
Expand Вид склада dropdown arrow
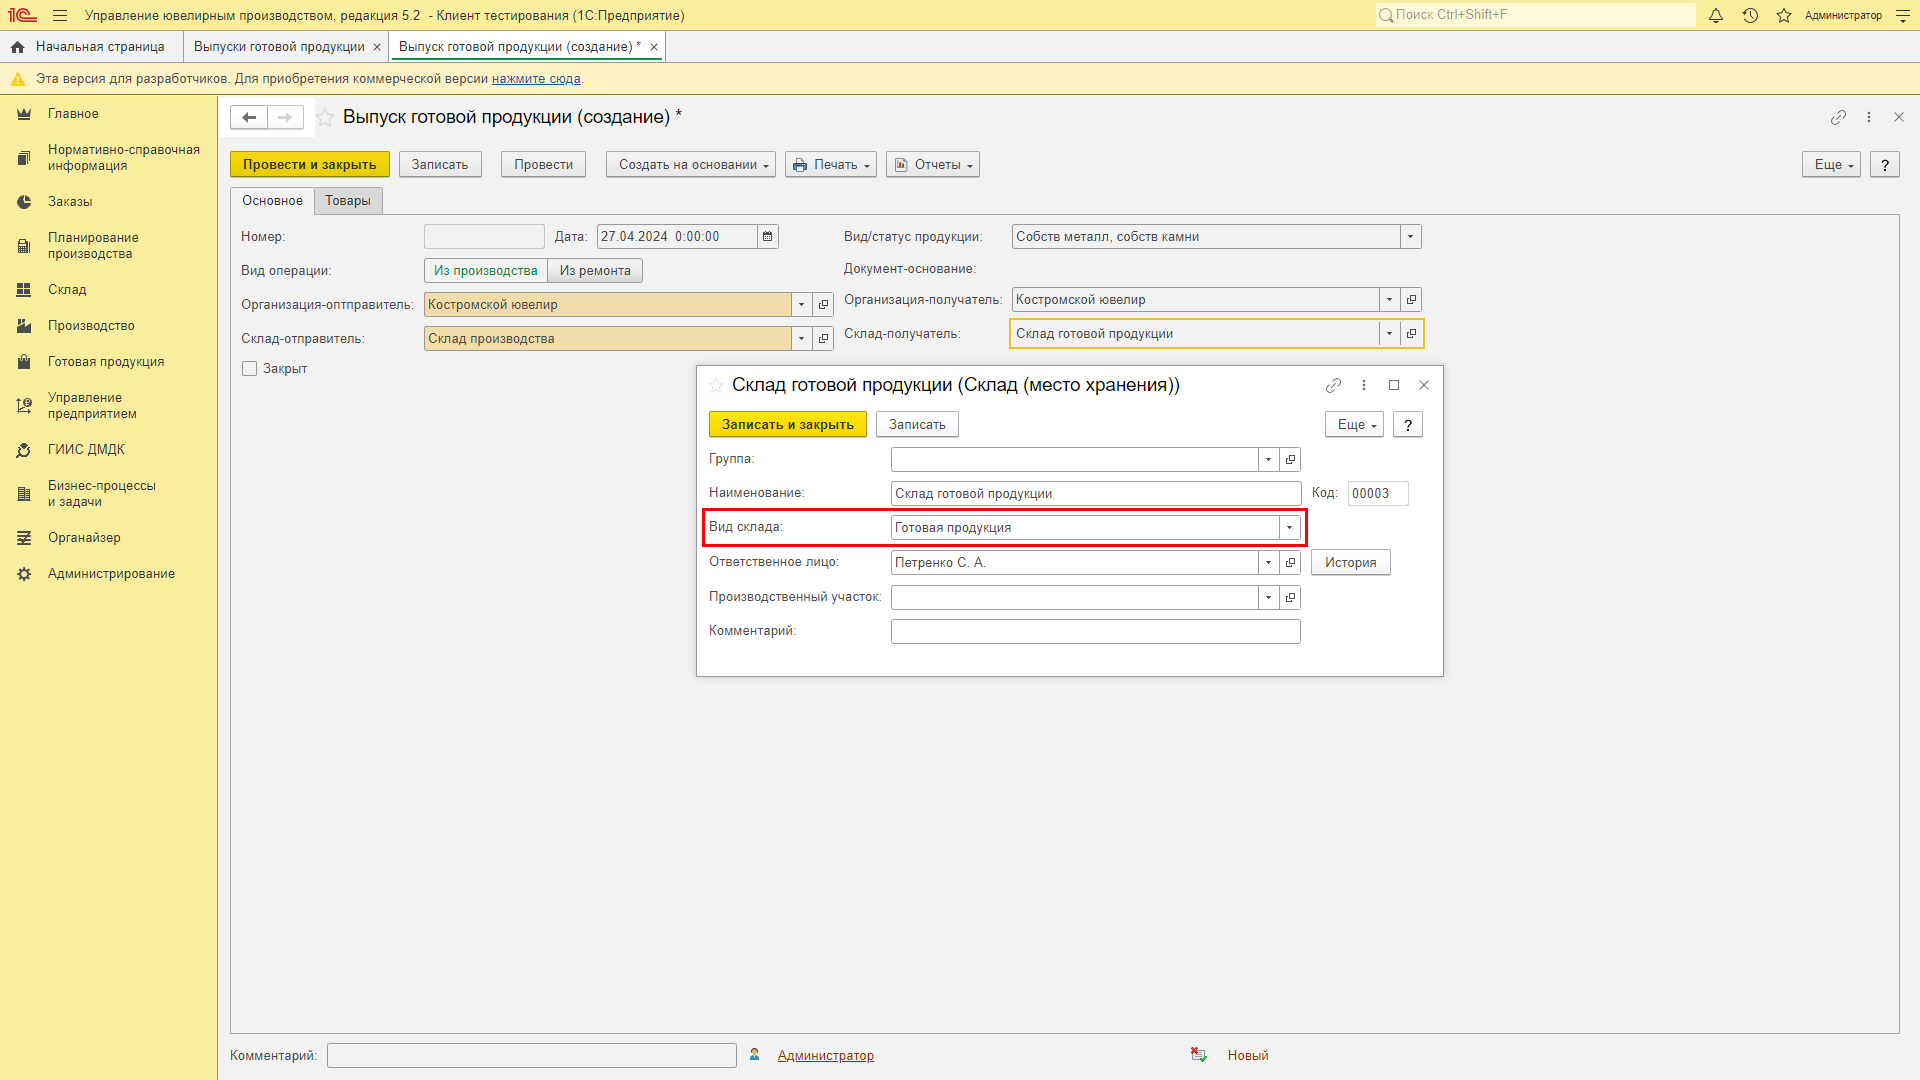coord(1290,528)
